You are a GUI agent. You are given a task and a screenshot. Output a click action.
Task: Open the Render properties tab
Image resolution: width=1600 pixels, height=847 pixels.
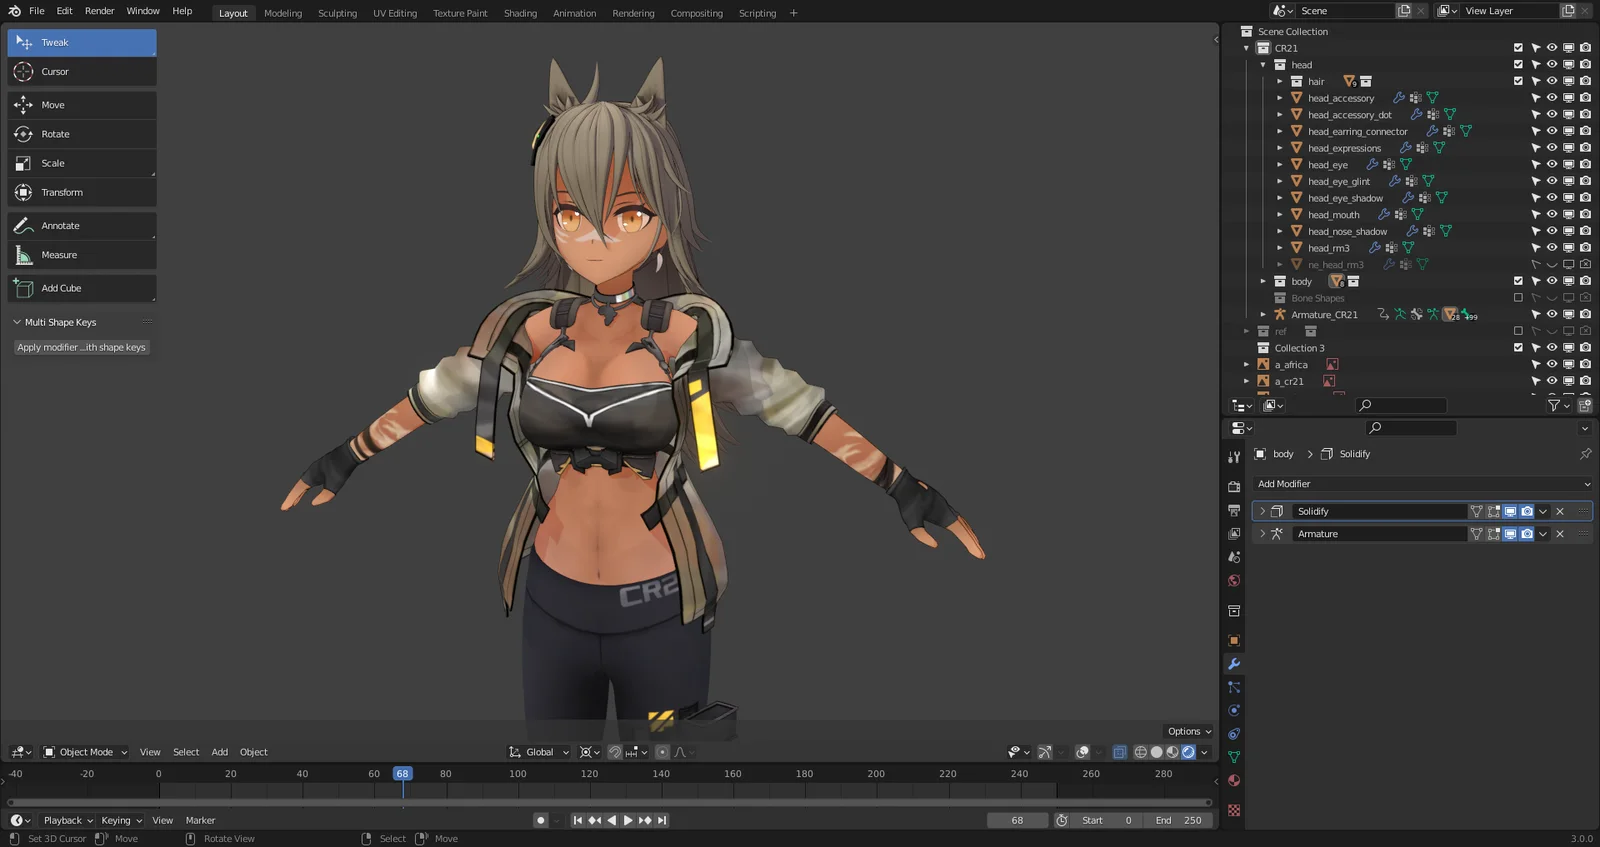pyautogui.click(x=1234, y=486)
